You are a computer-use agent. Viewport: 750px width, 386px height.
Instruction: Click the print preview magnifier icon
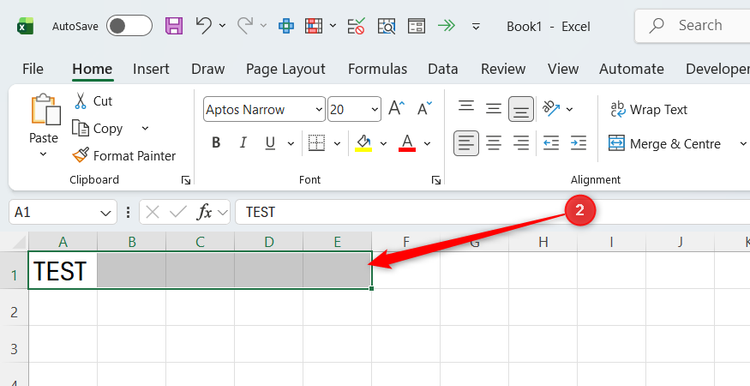[x=386, y=26]
